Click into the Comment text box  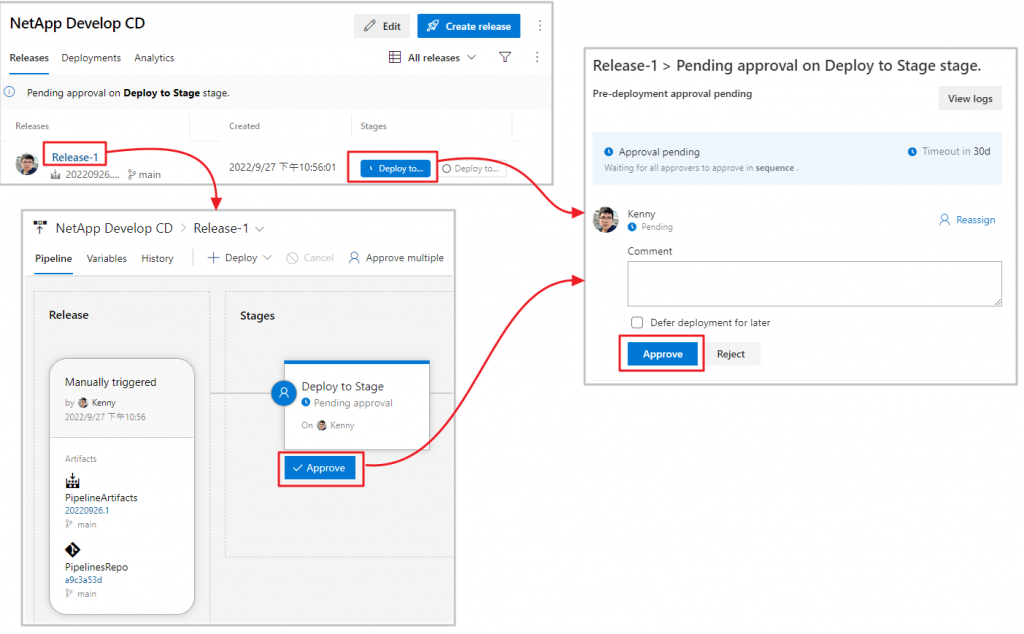814,283
